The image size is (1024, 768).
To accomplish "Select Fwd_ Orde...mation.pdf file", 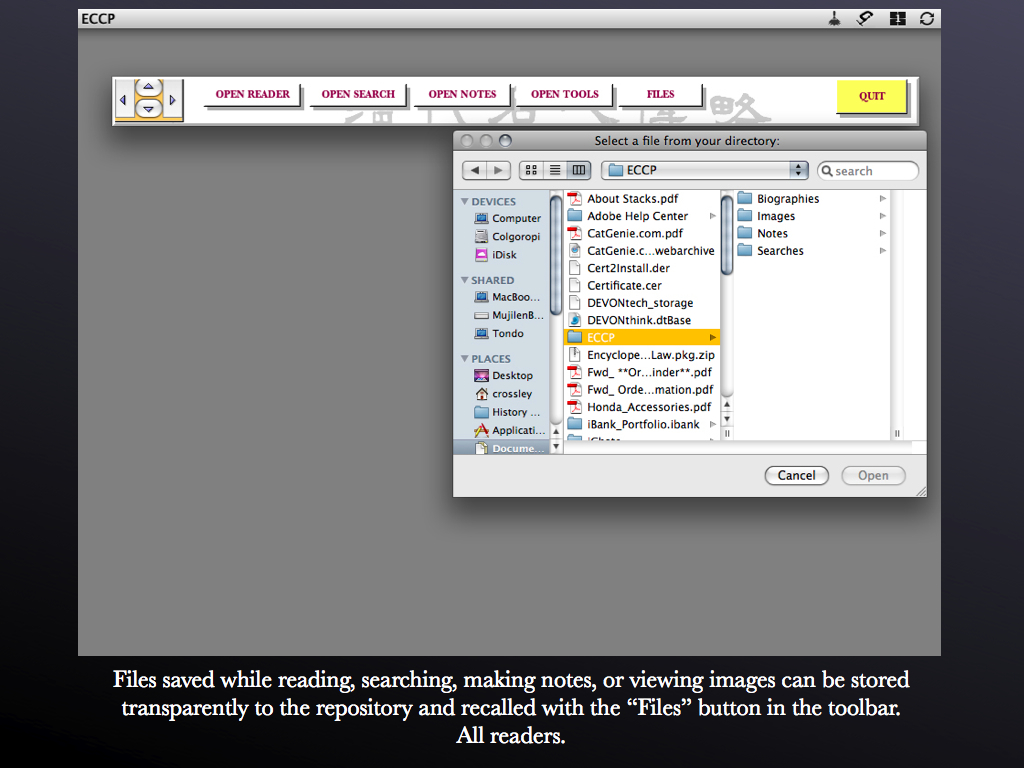I will tap(643, 390).
